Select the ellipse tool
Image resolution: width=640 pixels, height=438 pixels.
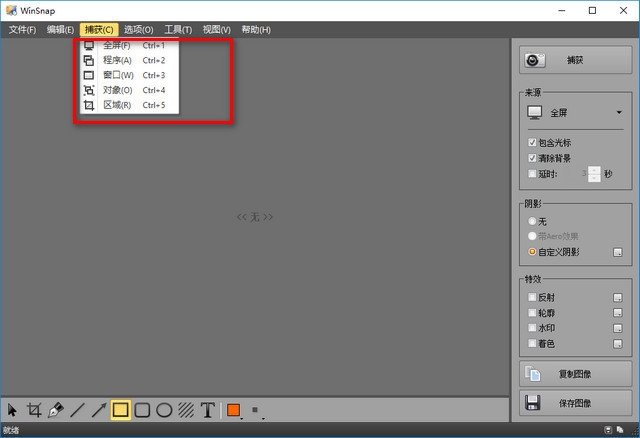[164, 410]
